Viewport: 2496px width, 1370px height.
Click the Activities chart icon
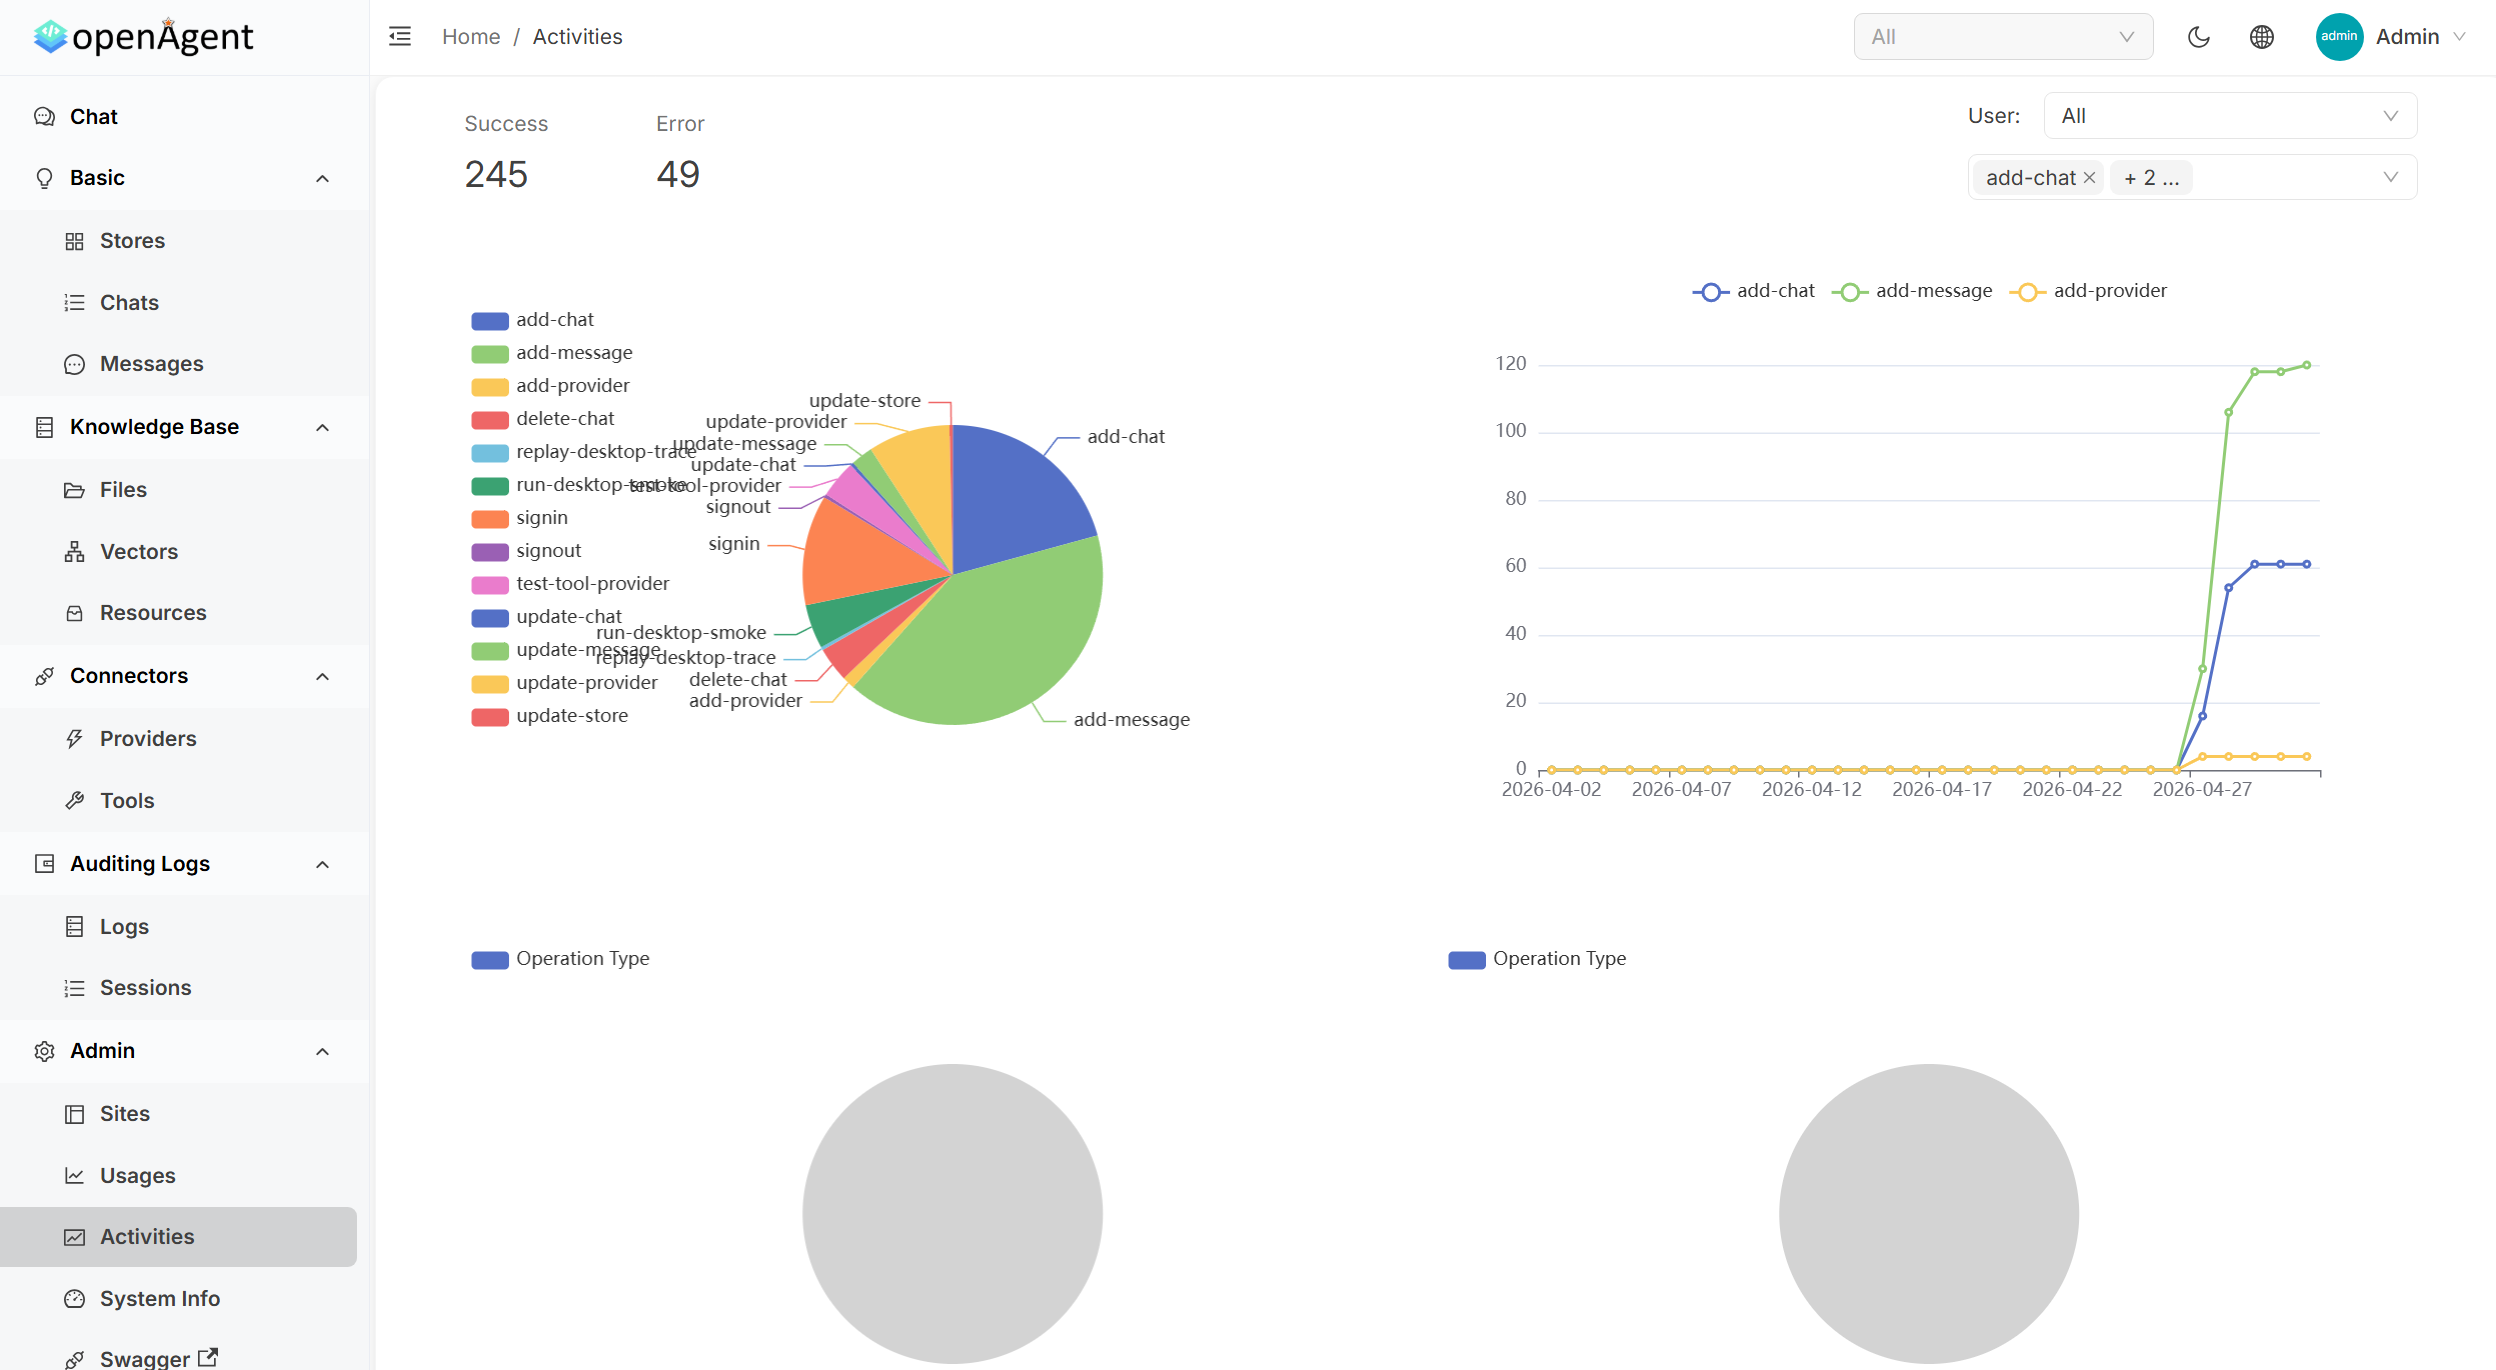pyautogui.click(x=74, y=1237)
